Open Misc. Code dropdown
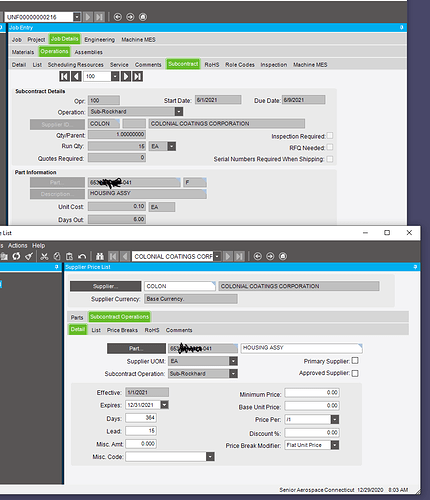 pyautogui.click(x=210, y=457)
